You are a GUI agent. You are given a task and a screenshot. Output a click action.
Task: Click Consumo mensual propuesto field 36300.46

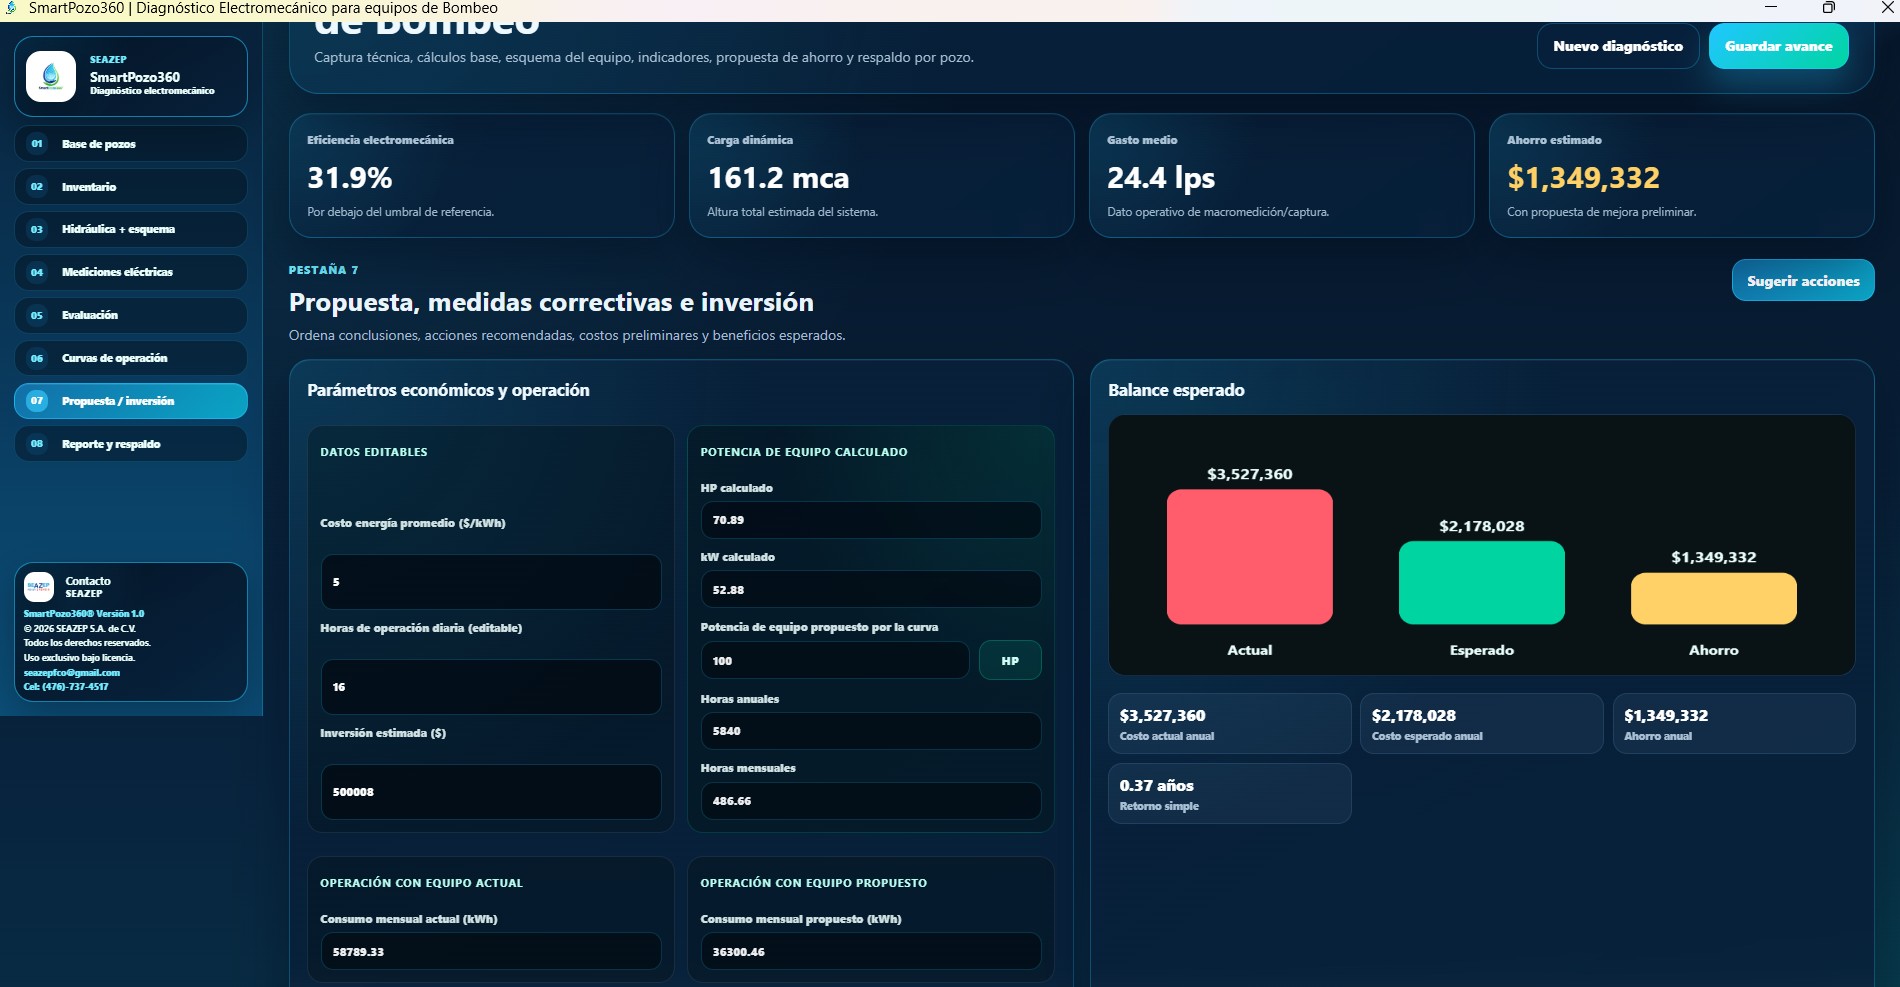[x=871, y=951]
